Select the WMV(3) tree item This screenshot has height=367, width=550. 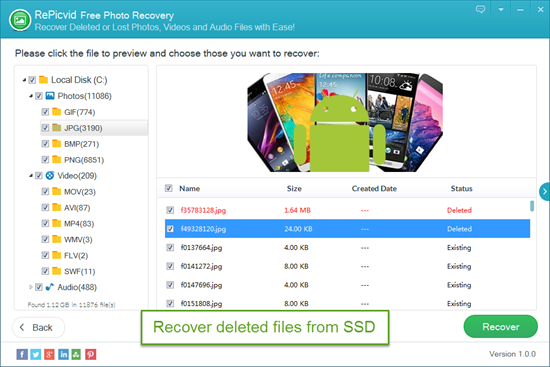(78, 240)
